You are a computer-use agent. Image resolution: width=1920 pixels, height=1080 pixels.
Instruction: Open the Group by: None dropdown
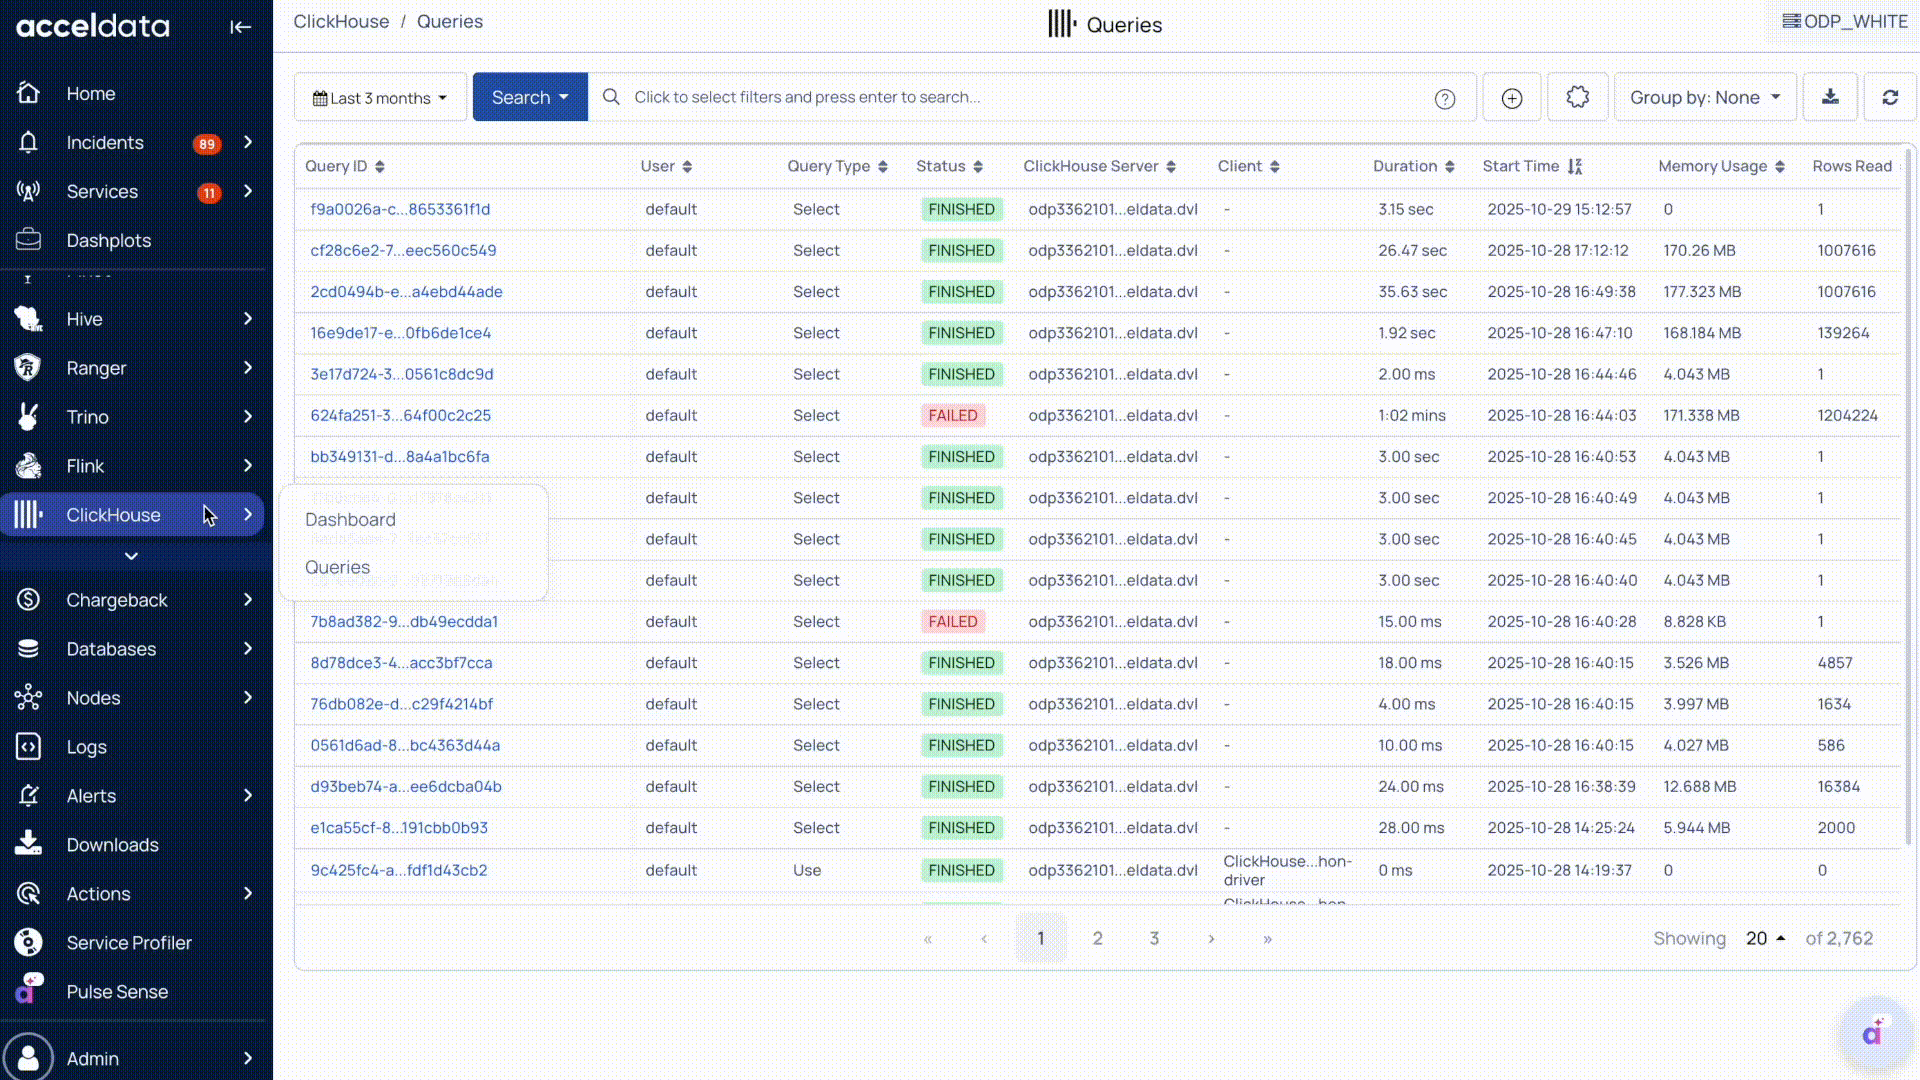point(1705,97)
